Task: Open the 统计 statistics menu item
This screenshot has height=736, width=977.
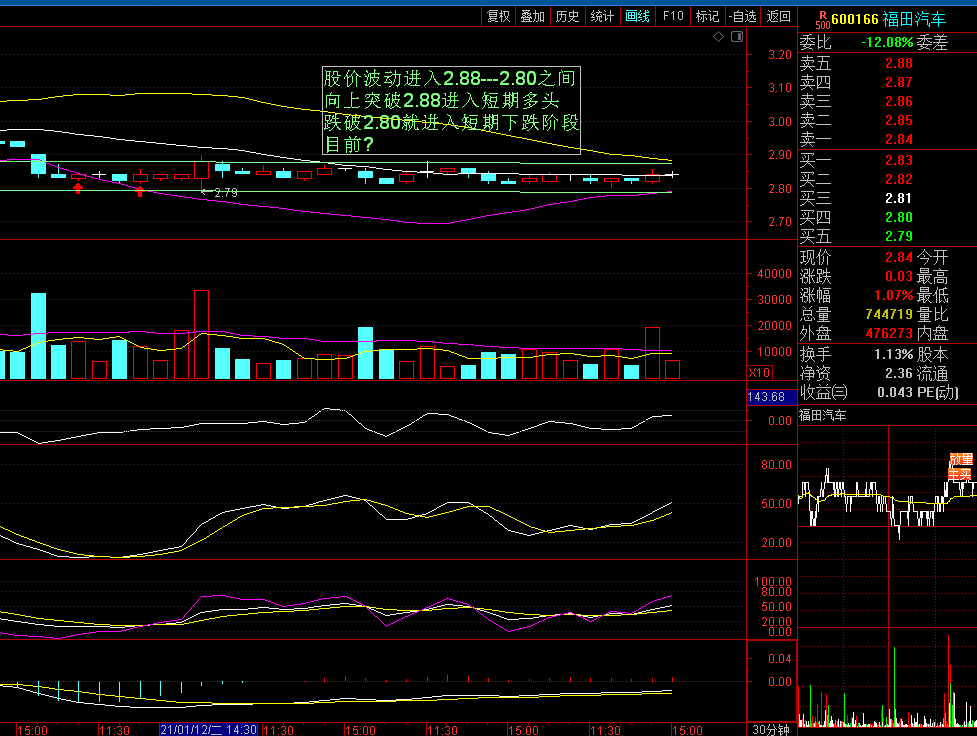Action: tap(602, 16)
